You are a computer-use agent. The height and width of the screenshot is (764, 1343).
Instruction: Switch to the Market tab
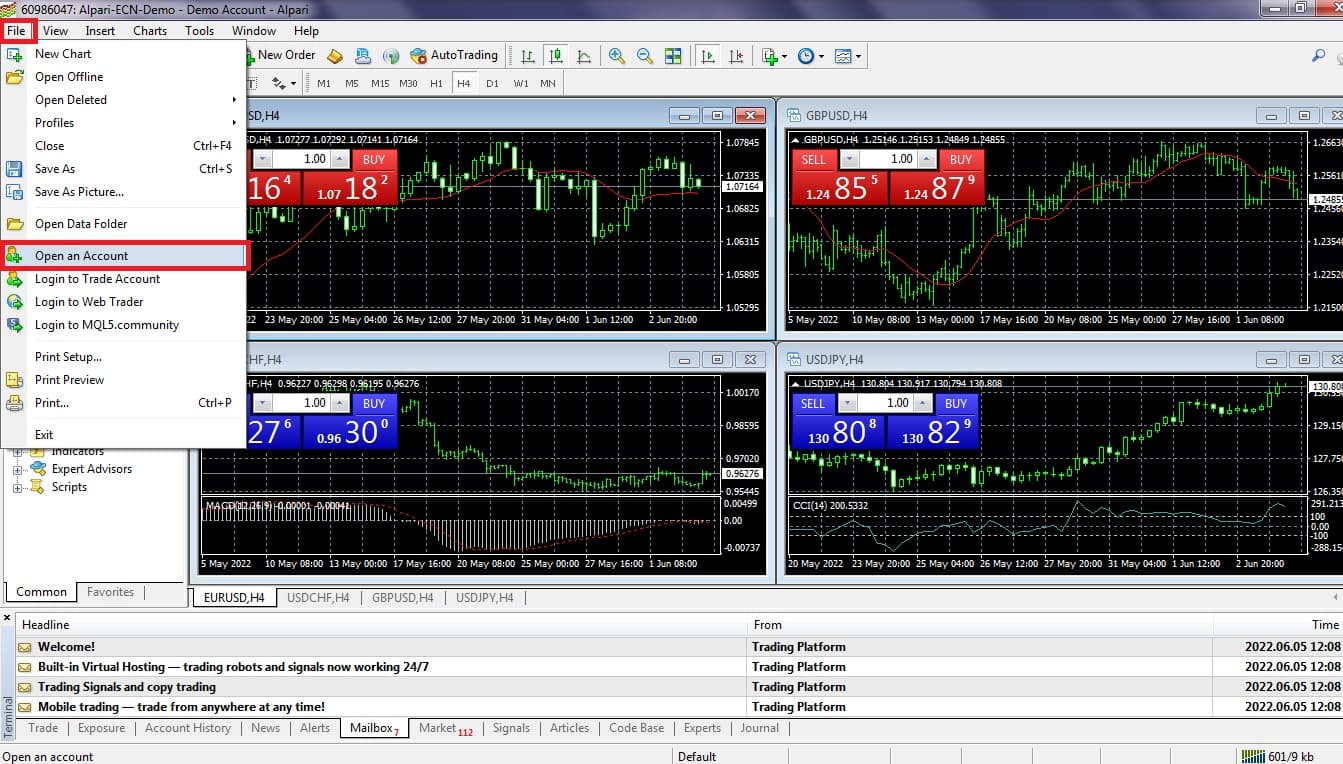(x=445, y=728)
